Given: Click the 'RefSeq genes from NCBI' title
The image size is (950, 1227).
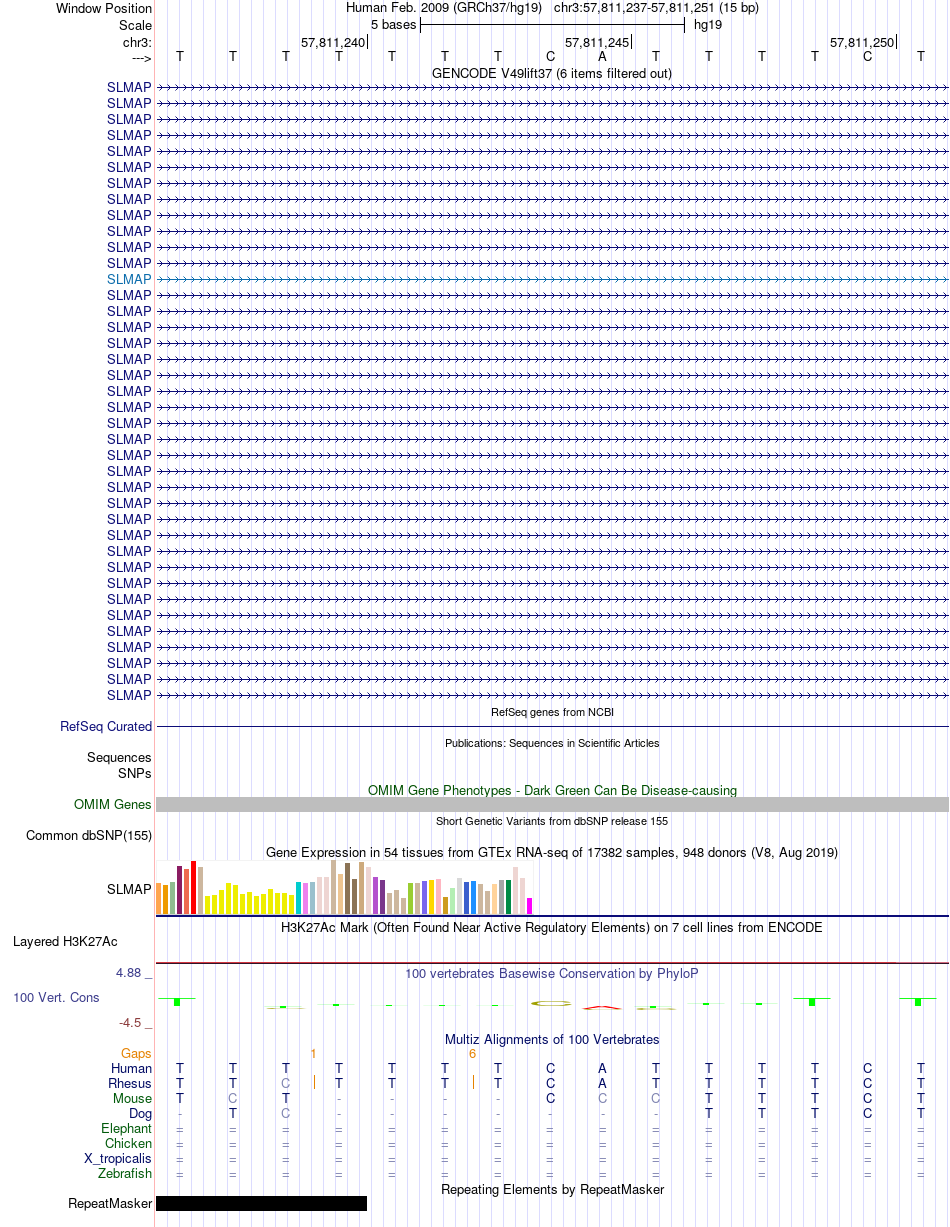Looking at the screenshot, I should [x=552, y=712].
